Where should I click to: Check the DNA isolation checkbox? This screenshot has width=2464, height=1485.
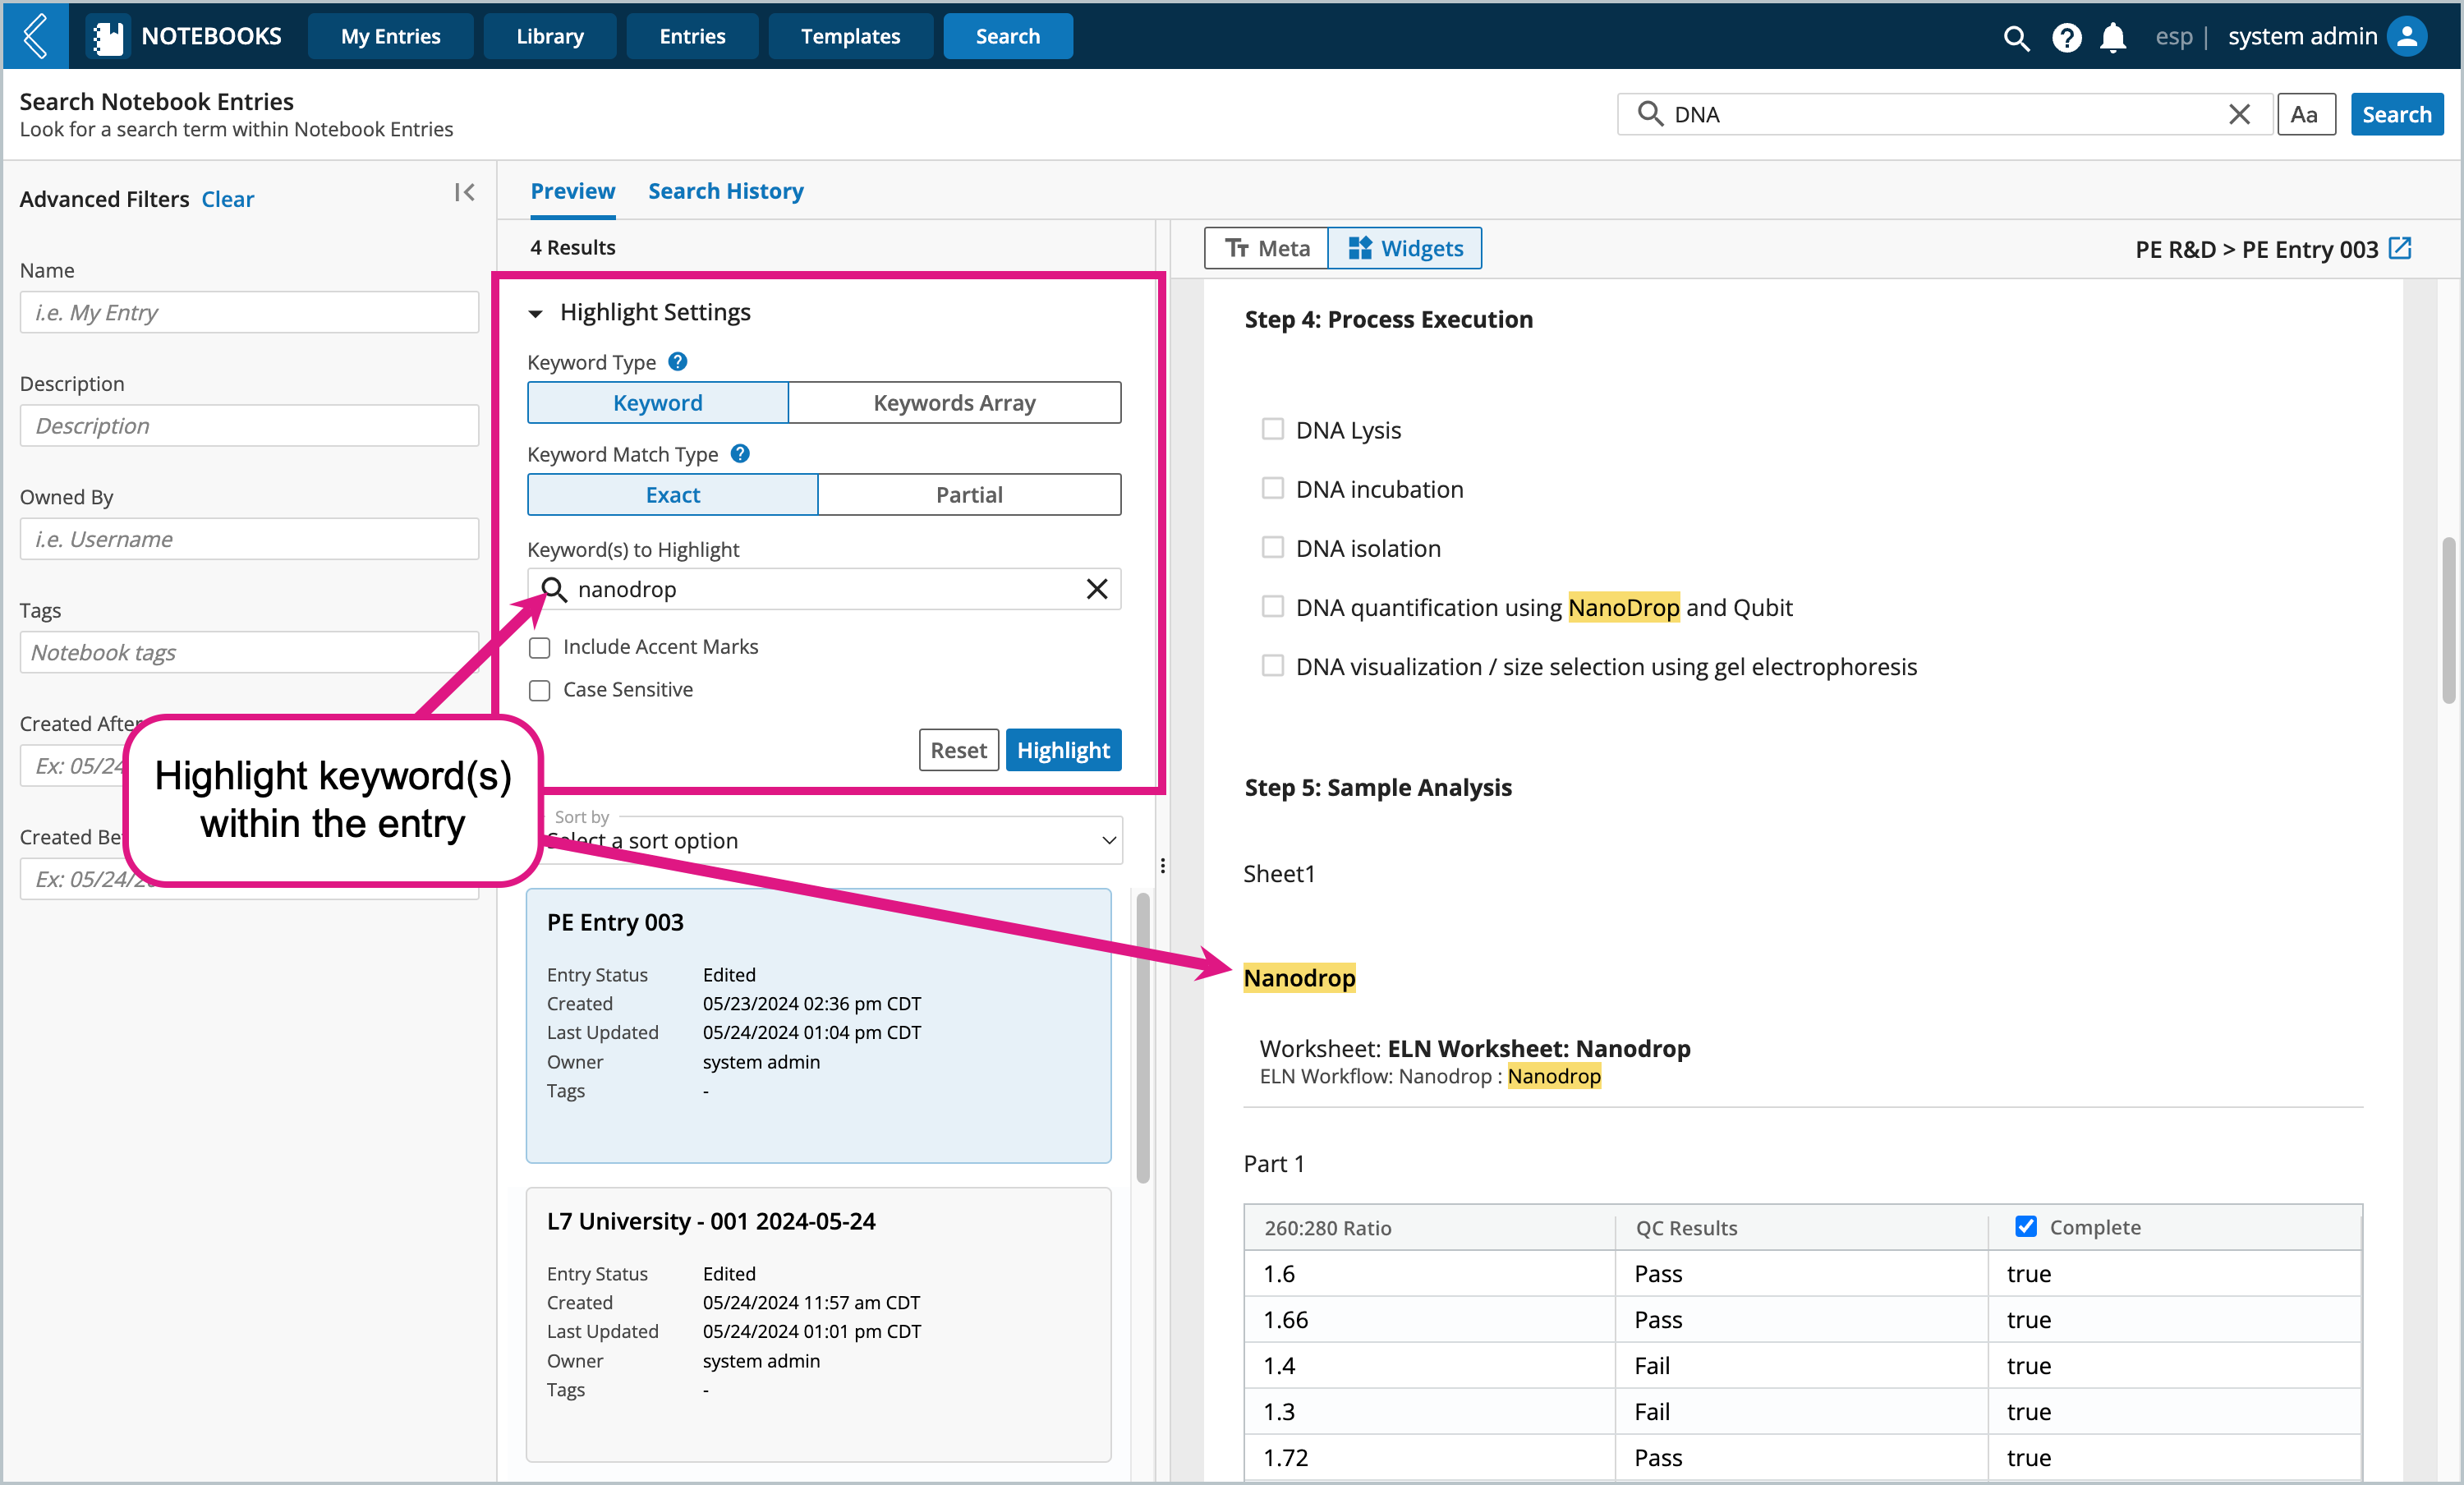[x=1272, y=547]
